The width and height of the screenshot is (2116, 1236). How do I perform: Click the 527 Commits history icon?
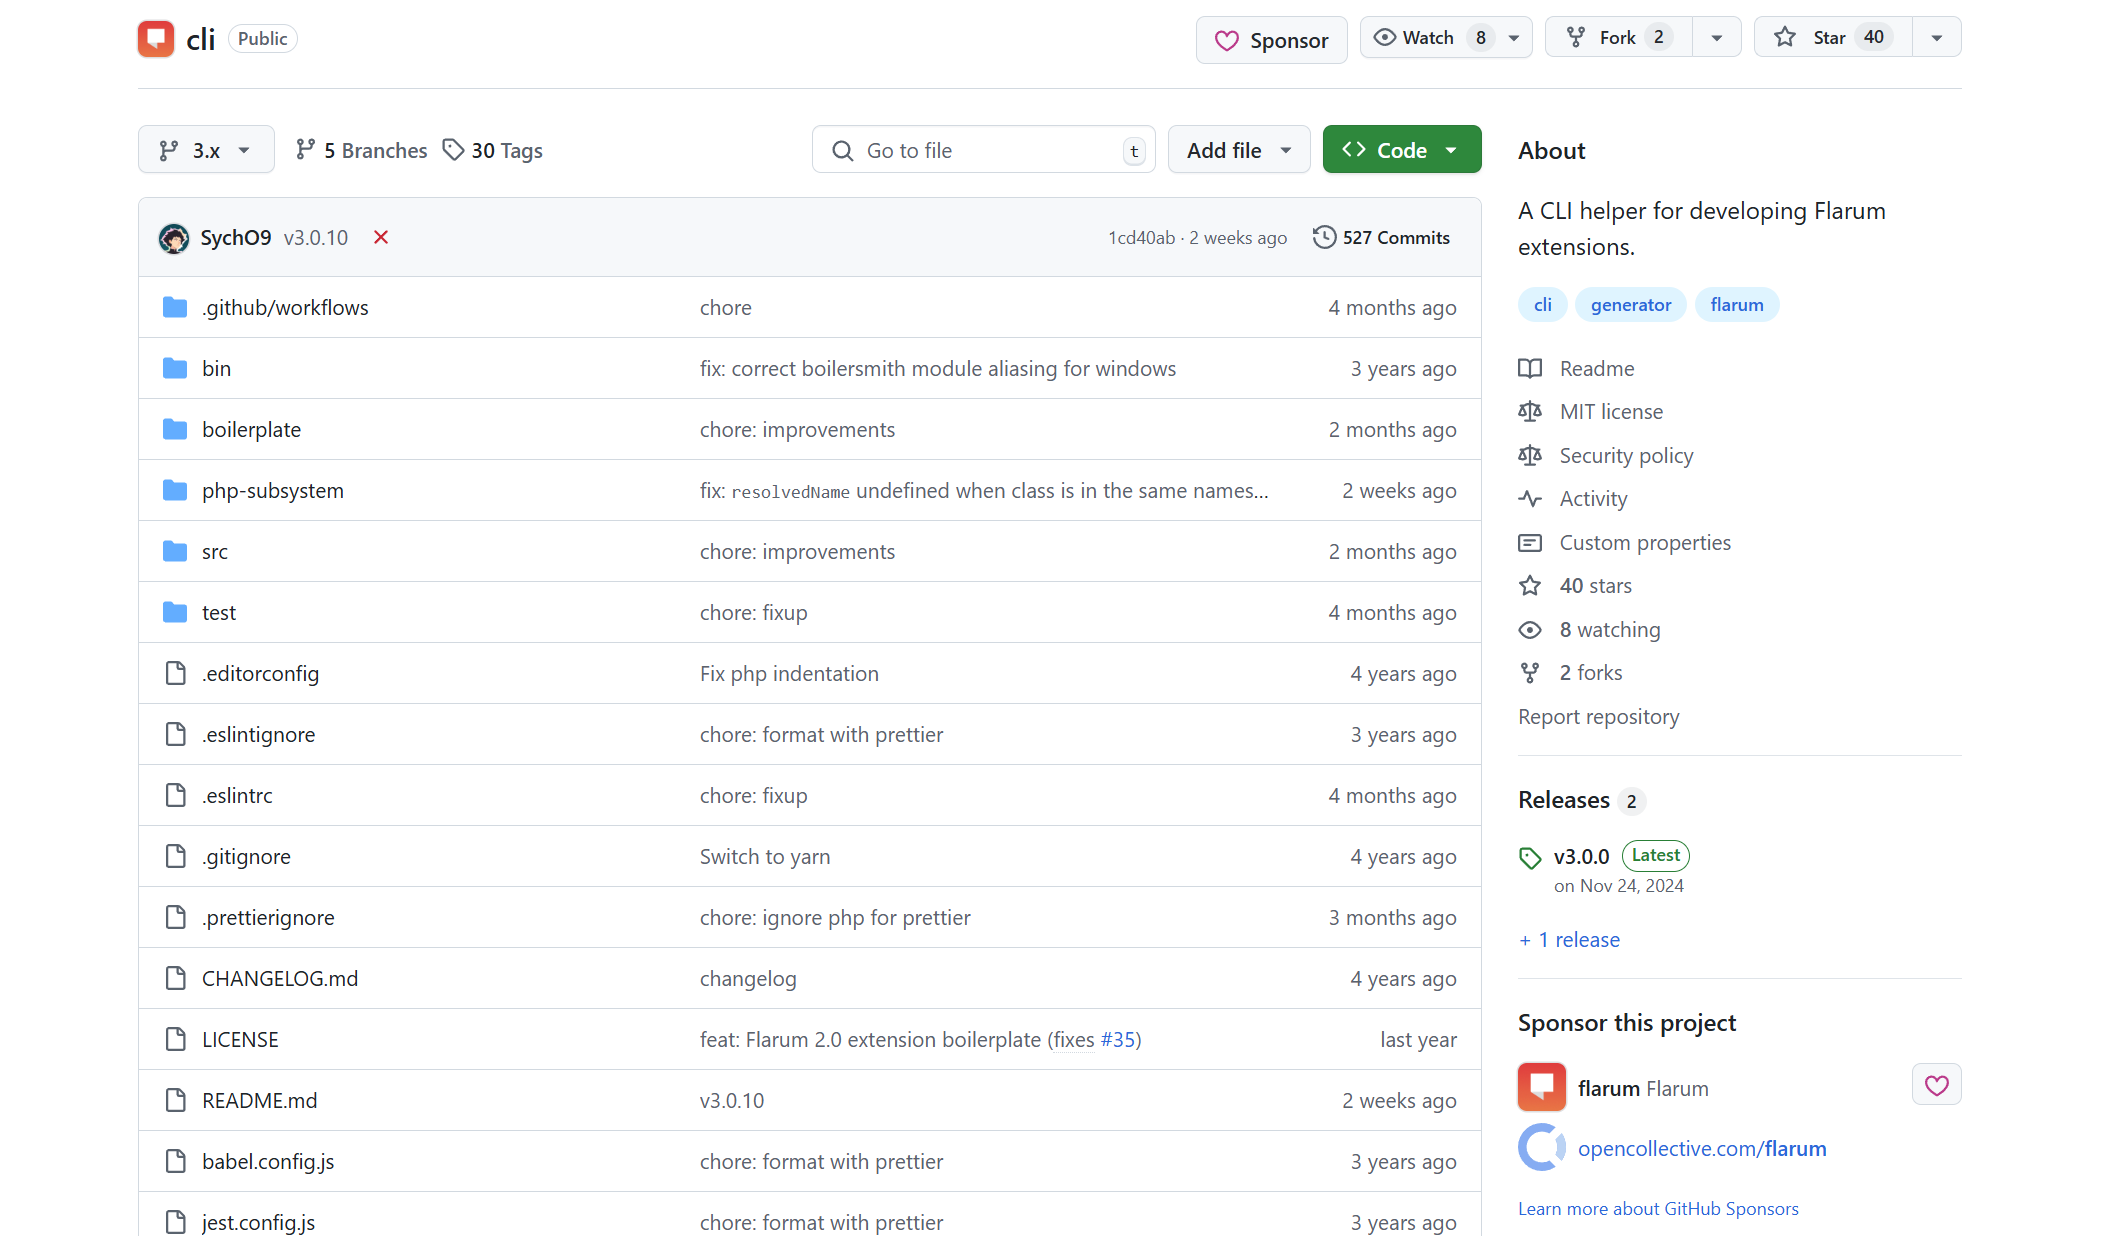(x=1324, y=237)
